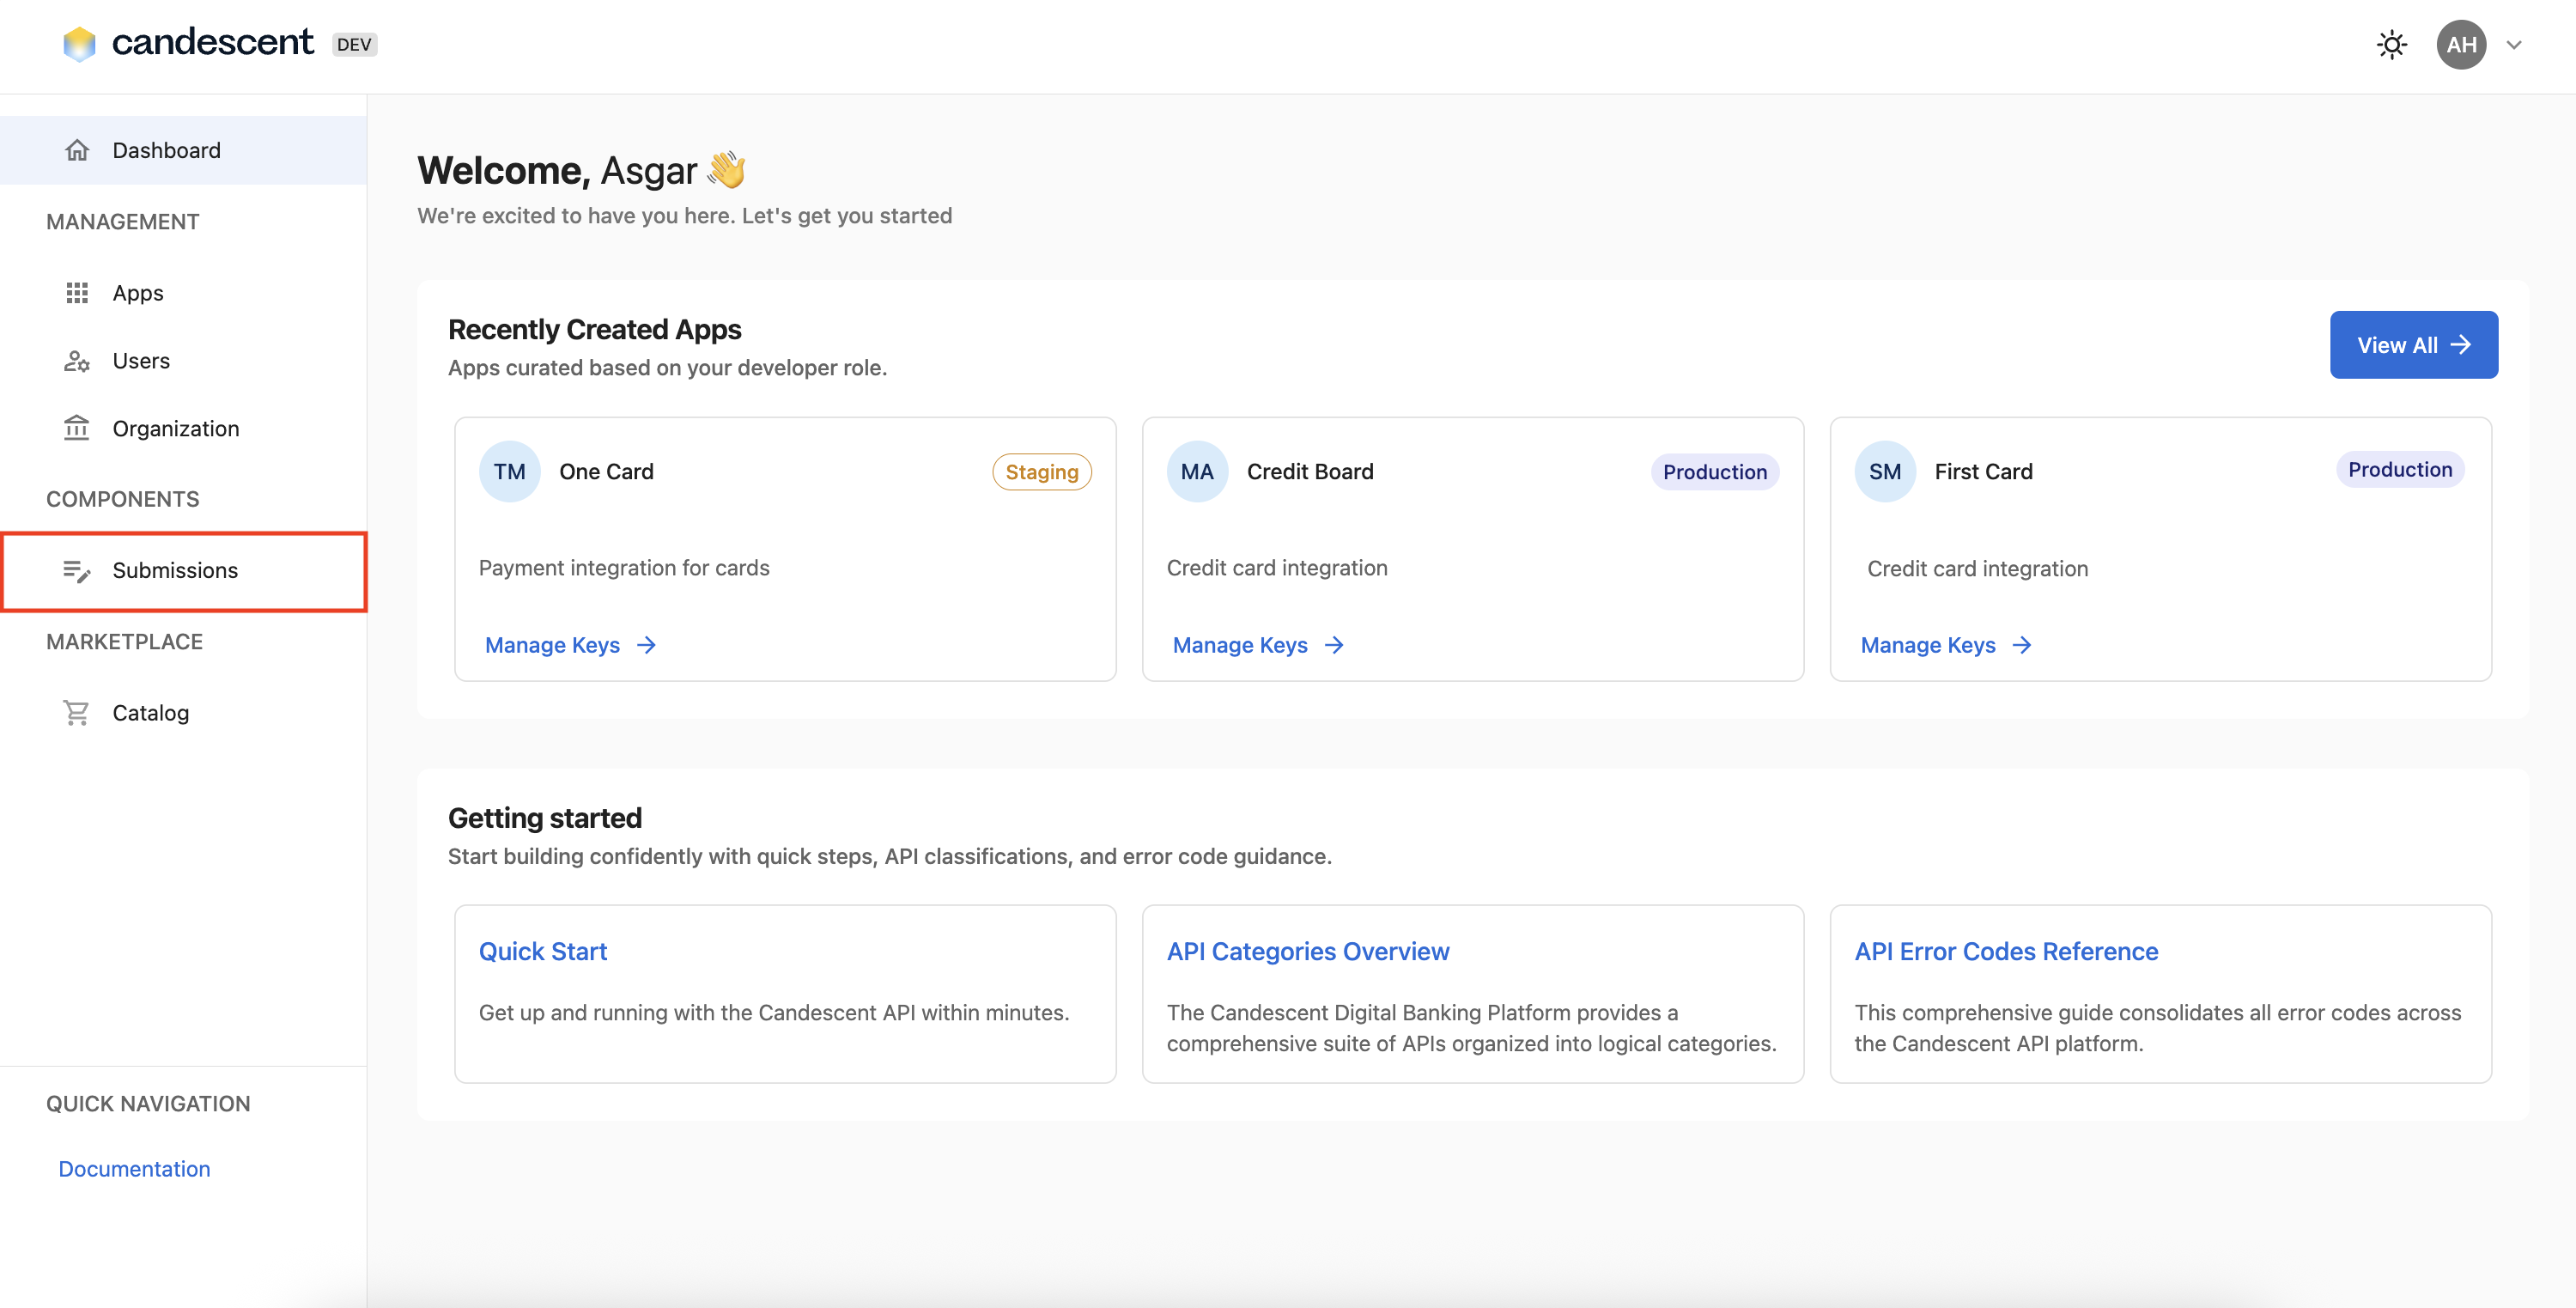The width and height of the screenshot is (2576, 1308).
Task: Open Submissions using its pencil icon
Action: point(77,570)
